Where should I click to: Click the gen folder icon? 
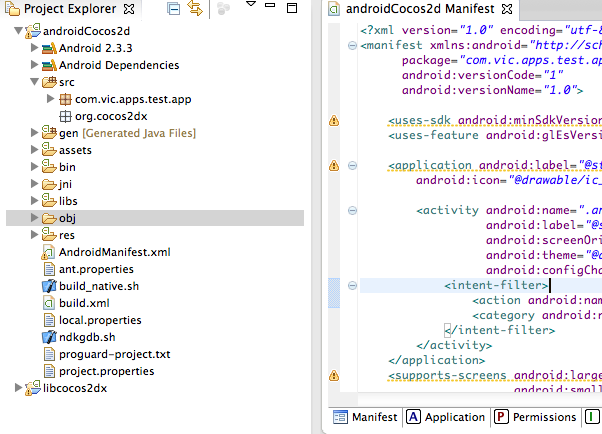tap(49, 132)
